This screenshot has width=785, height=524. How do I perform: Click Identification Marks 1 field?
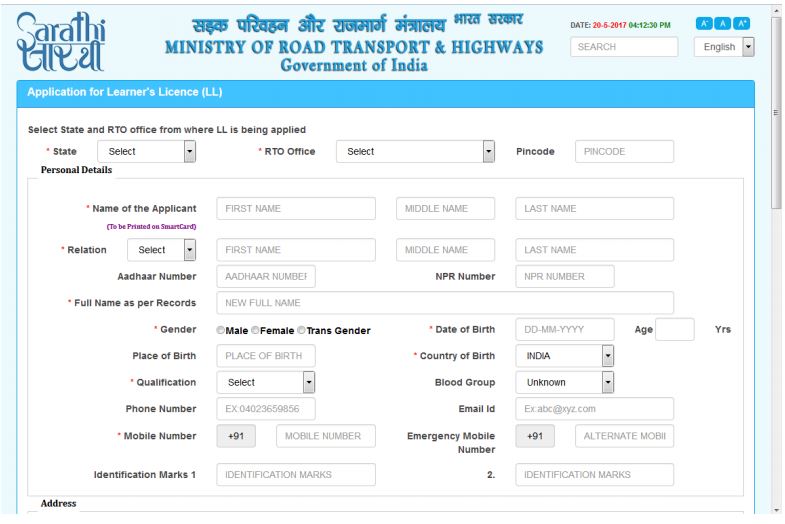(296, 475)
